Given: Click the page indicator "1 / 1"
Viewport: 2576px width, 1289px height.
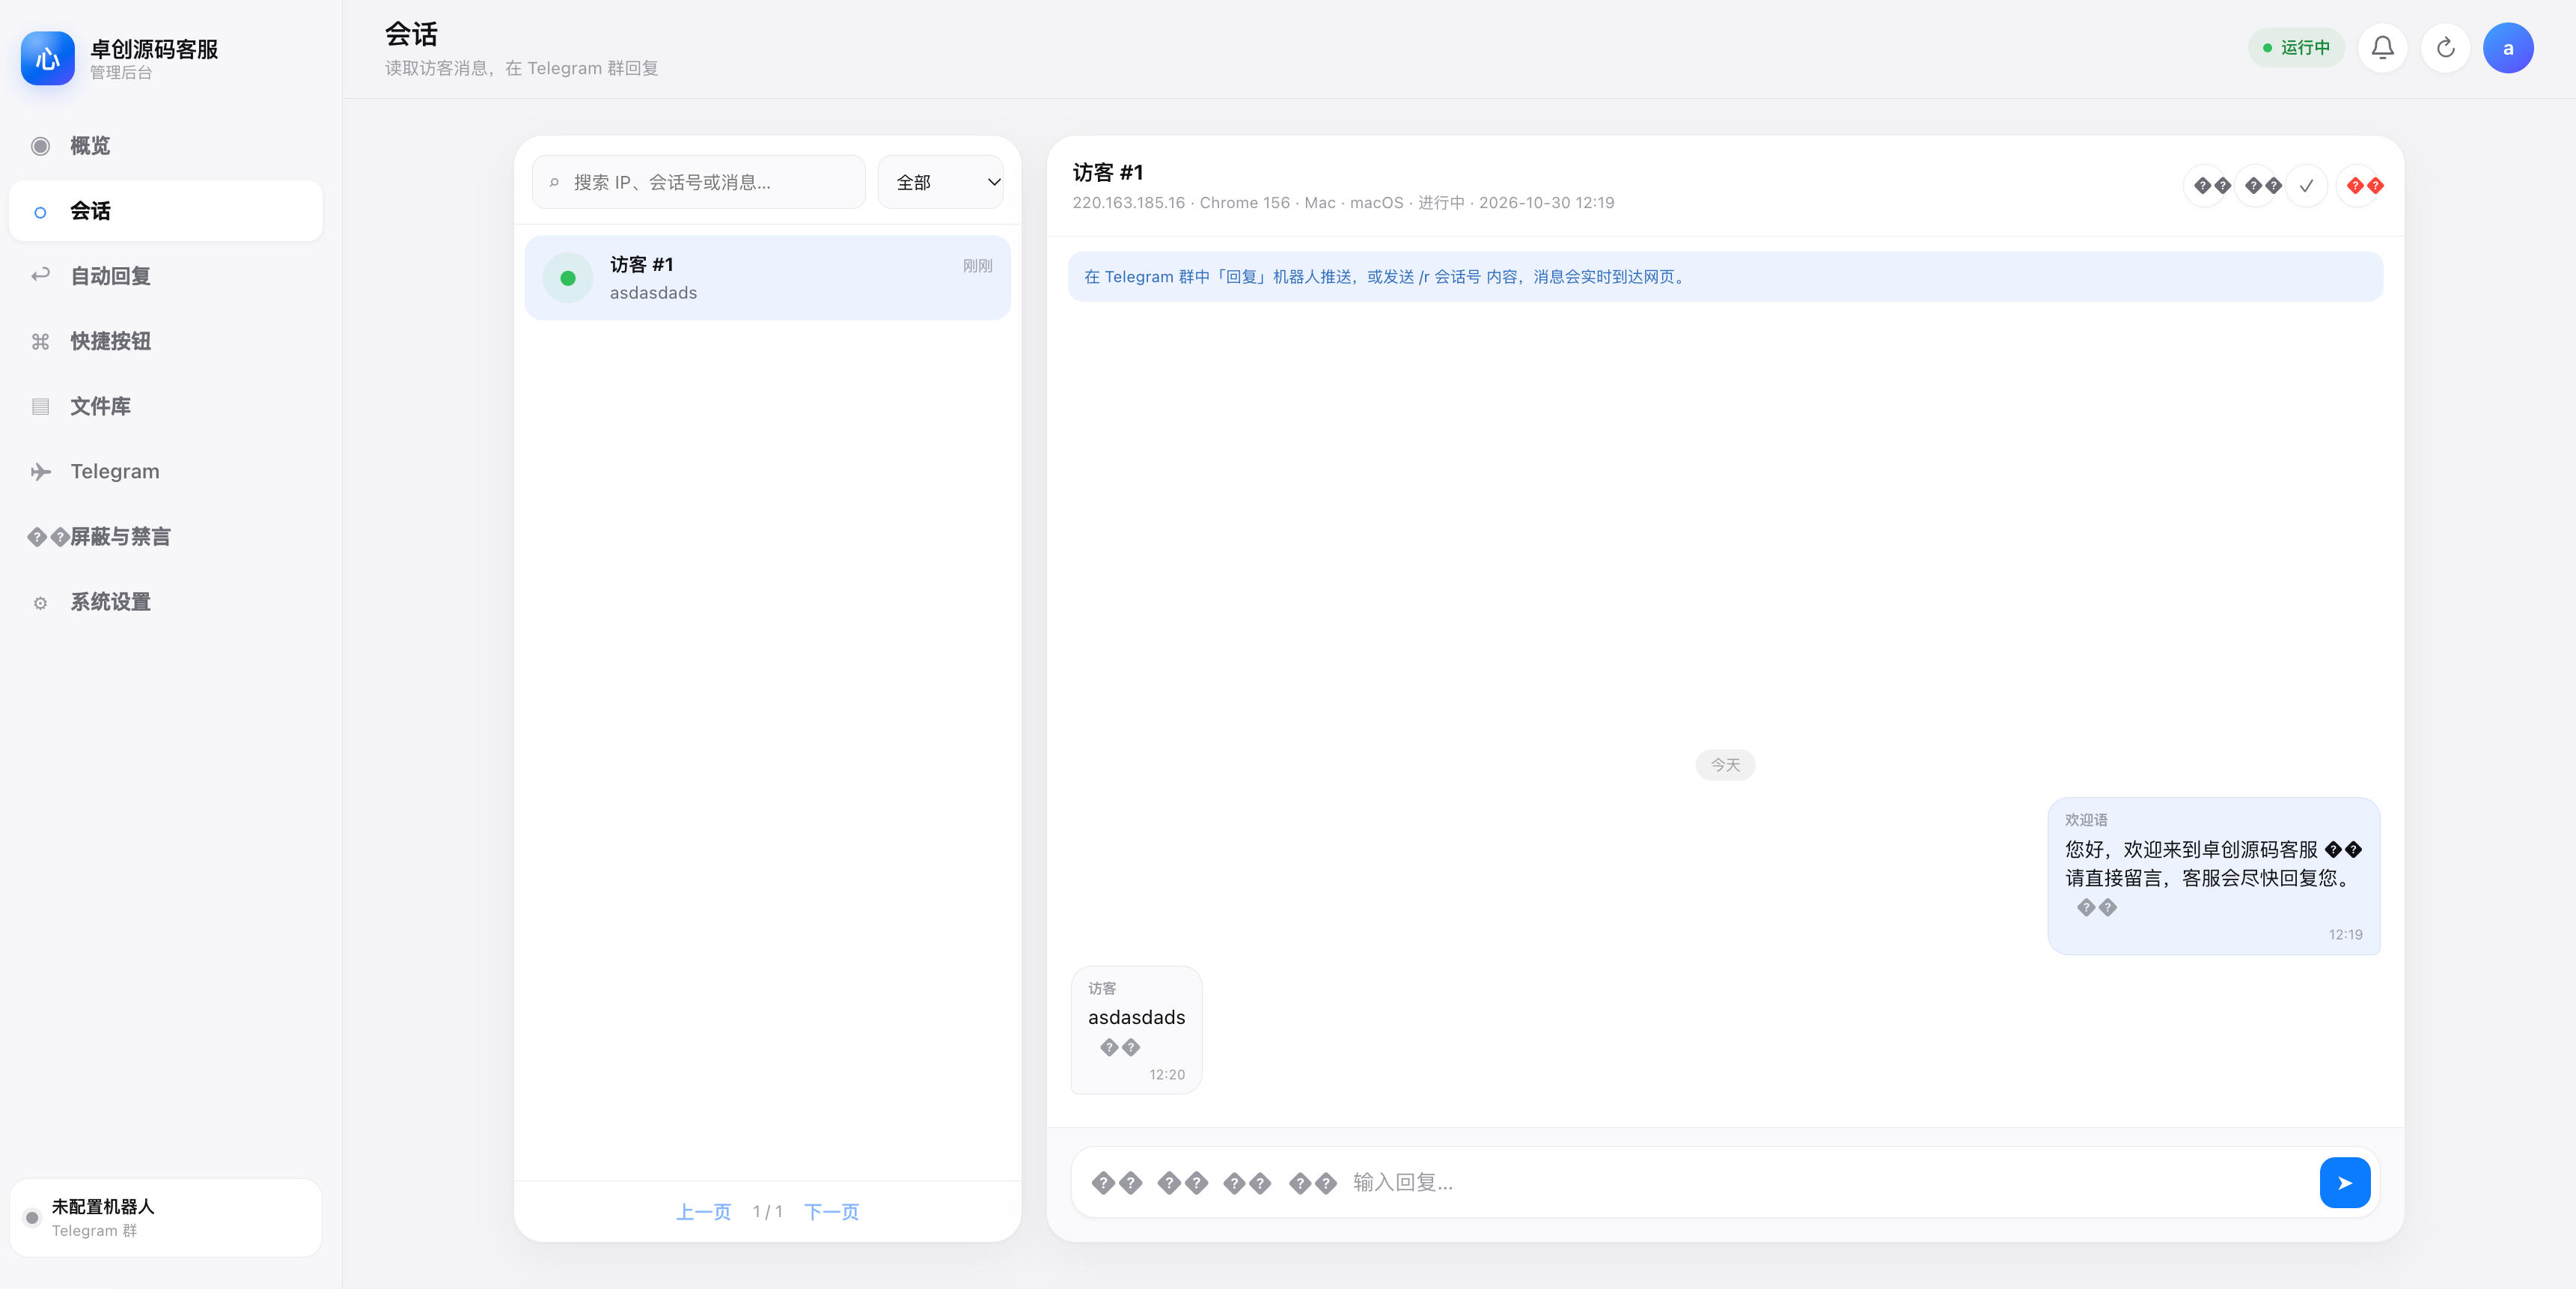Looking at the screenshot, I should pyautogui.click(x=767, y=1212).
